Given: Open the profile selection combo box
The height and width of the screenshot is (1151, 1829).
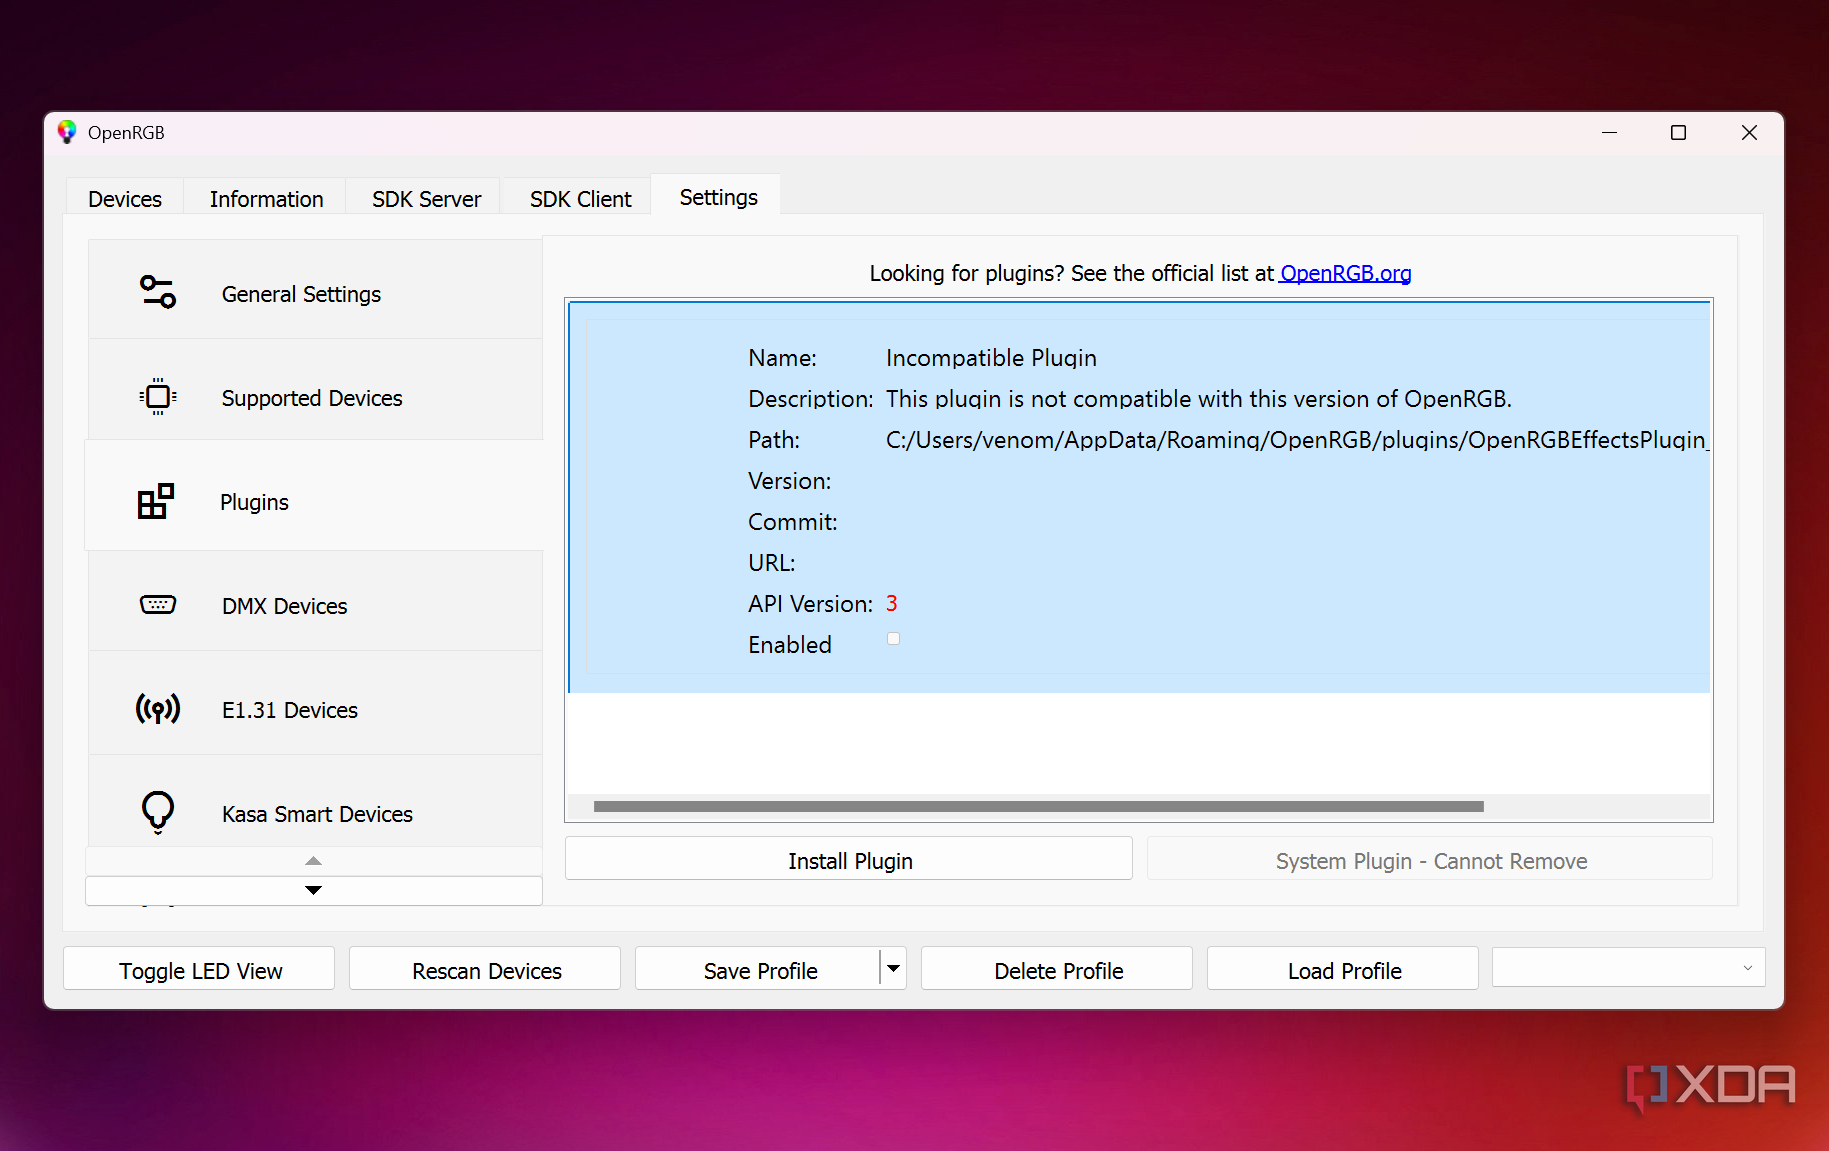Looking at the screenshot, I should click(x=1628, y=967).
